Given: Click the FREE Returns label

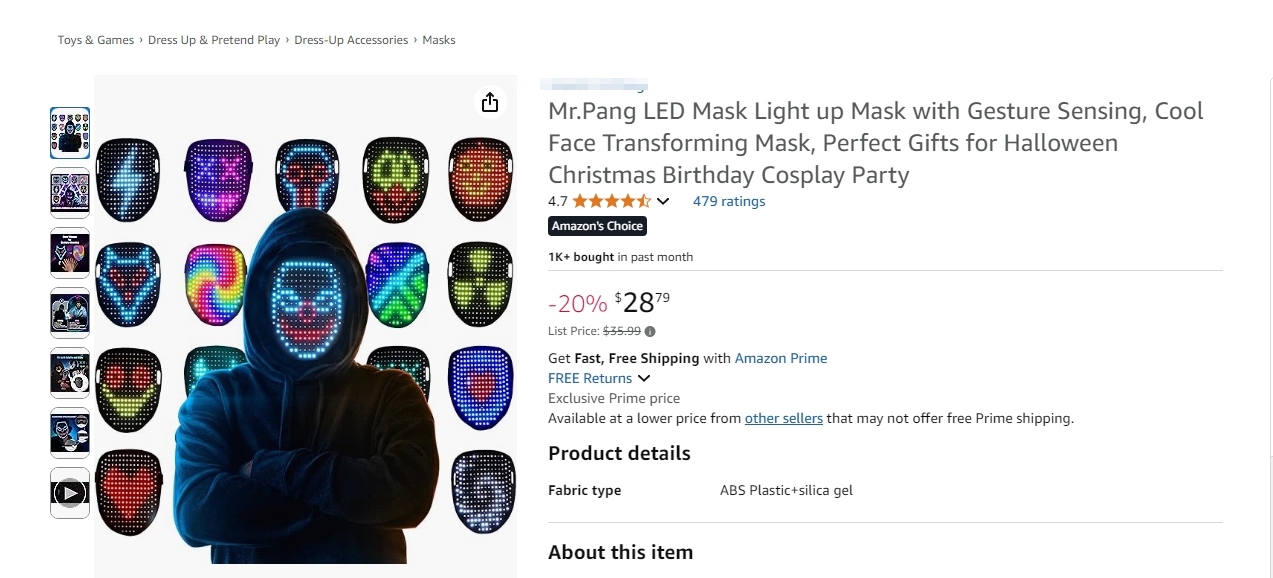Looking at the screenshot, I should pyautogui.click(x=588, y=378).
